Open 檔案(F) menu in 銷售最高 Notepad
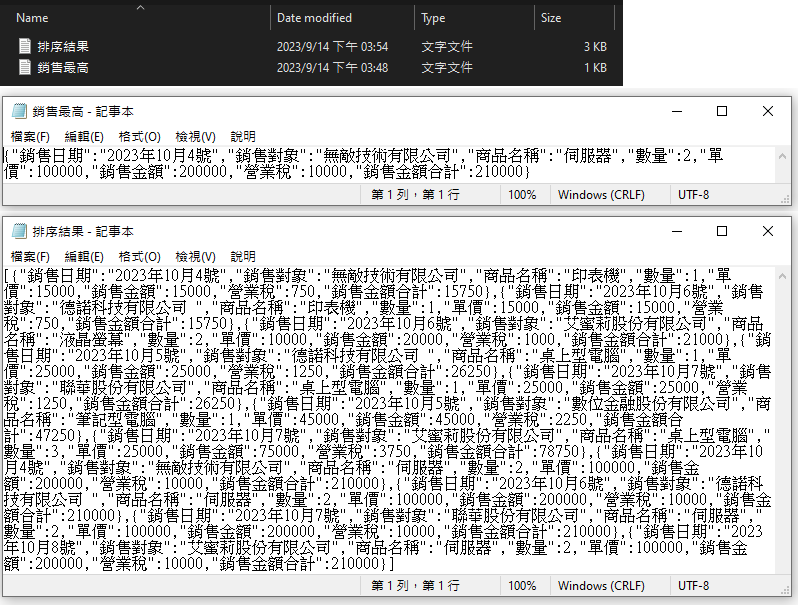The height and width of the screenshot is (605, 798). 31,136
